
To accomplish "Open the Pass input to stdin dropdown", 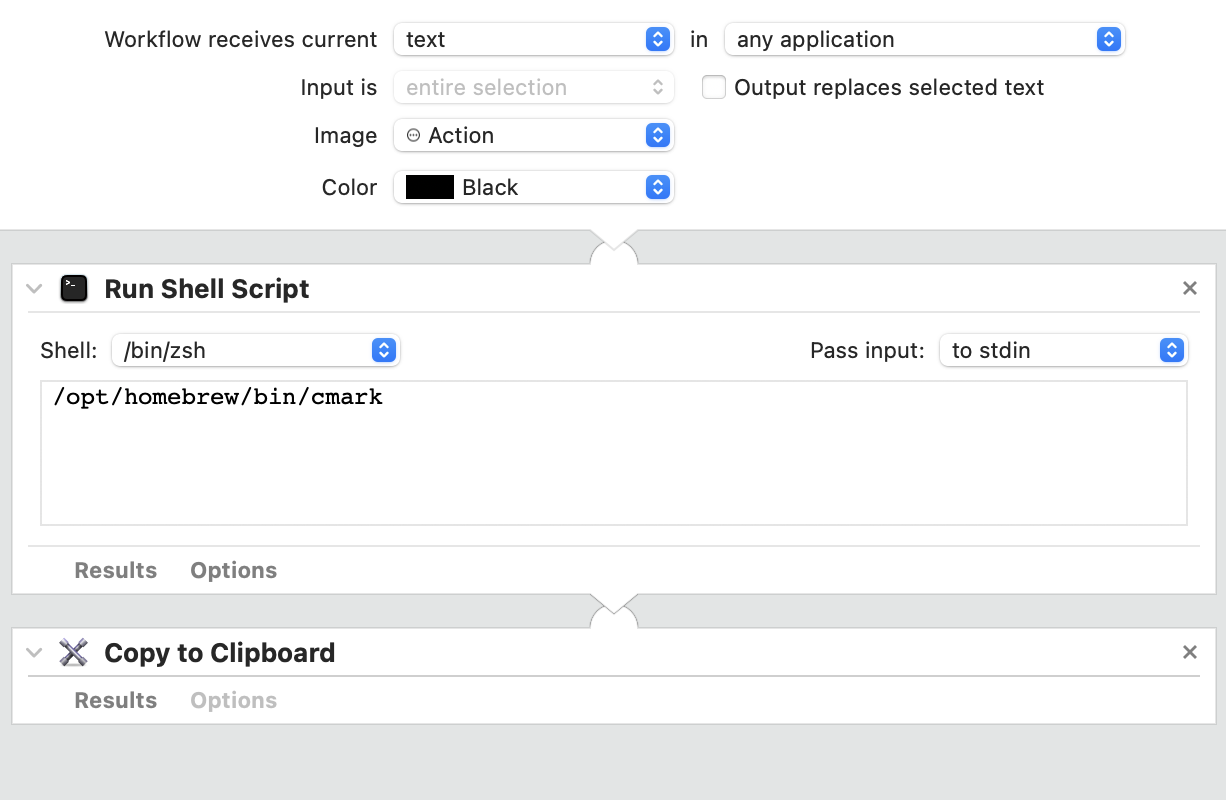I will 1170,350.
